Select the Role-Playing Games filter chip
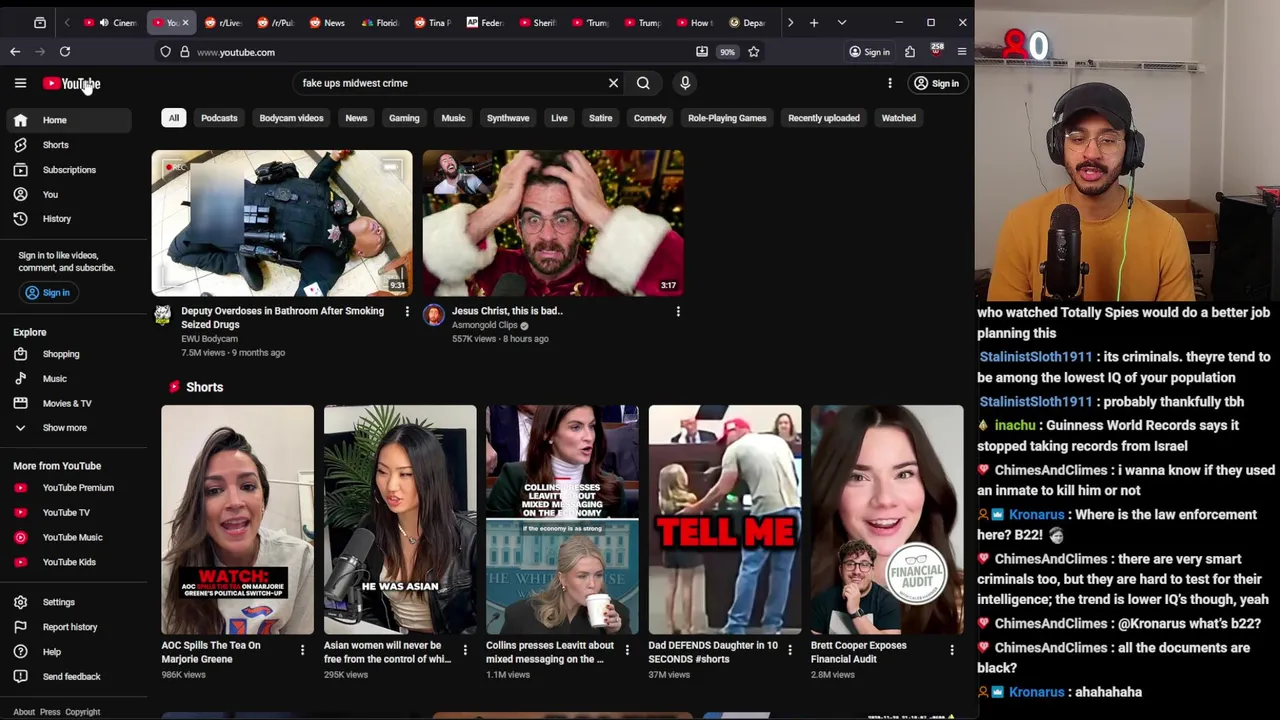Viewport: 1280px width, 720px height. tap(727, 118)
